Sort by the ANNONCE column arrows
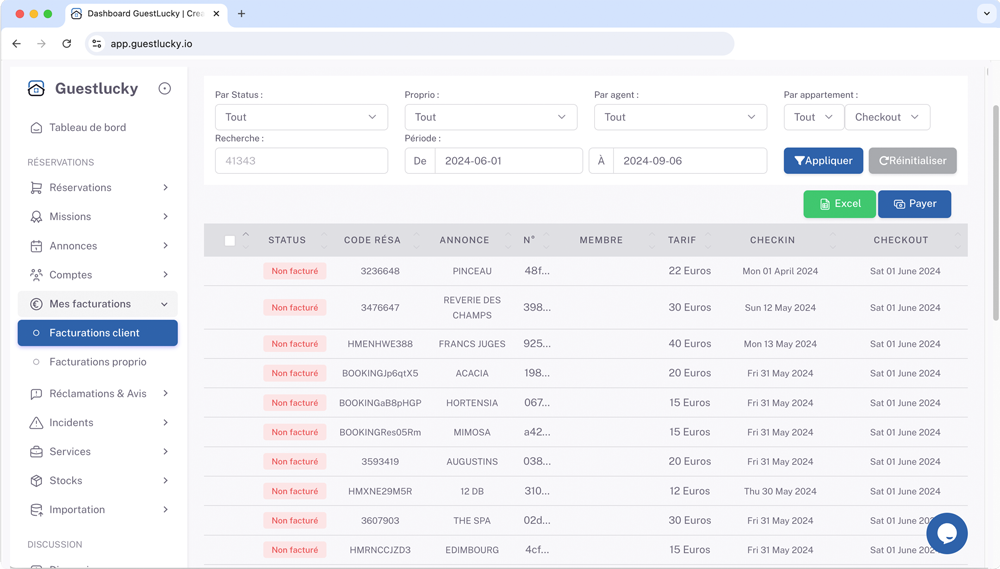 pos(508,240)
